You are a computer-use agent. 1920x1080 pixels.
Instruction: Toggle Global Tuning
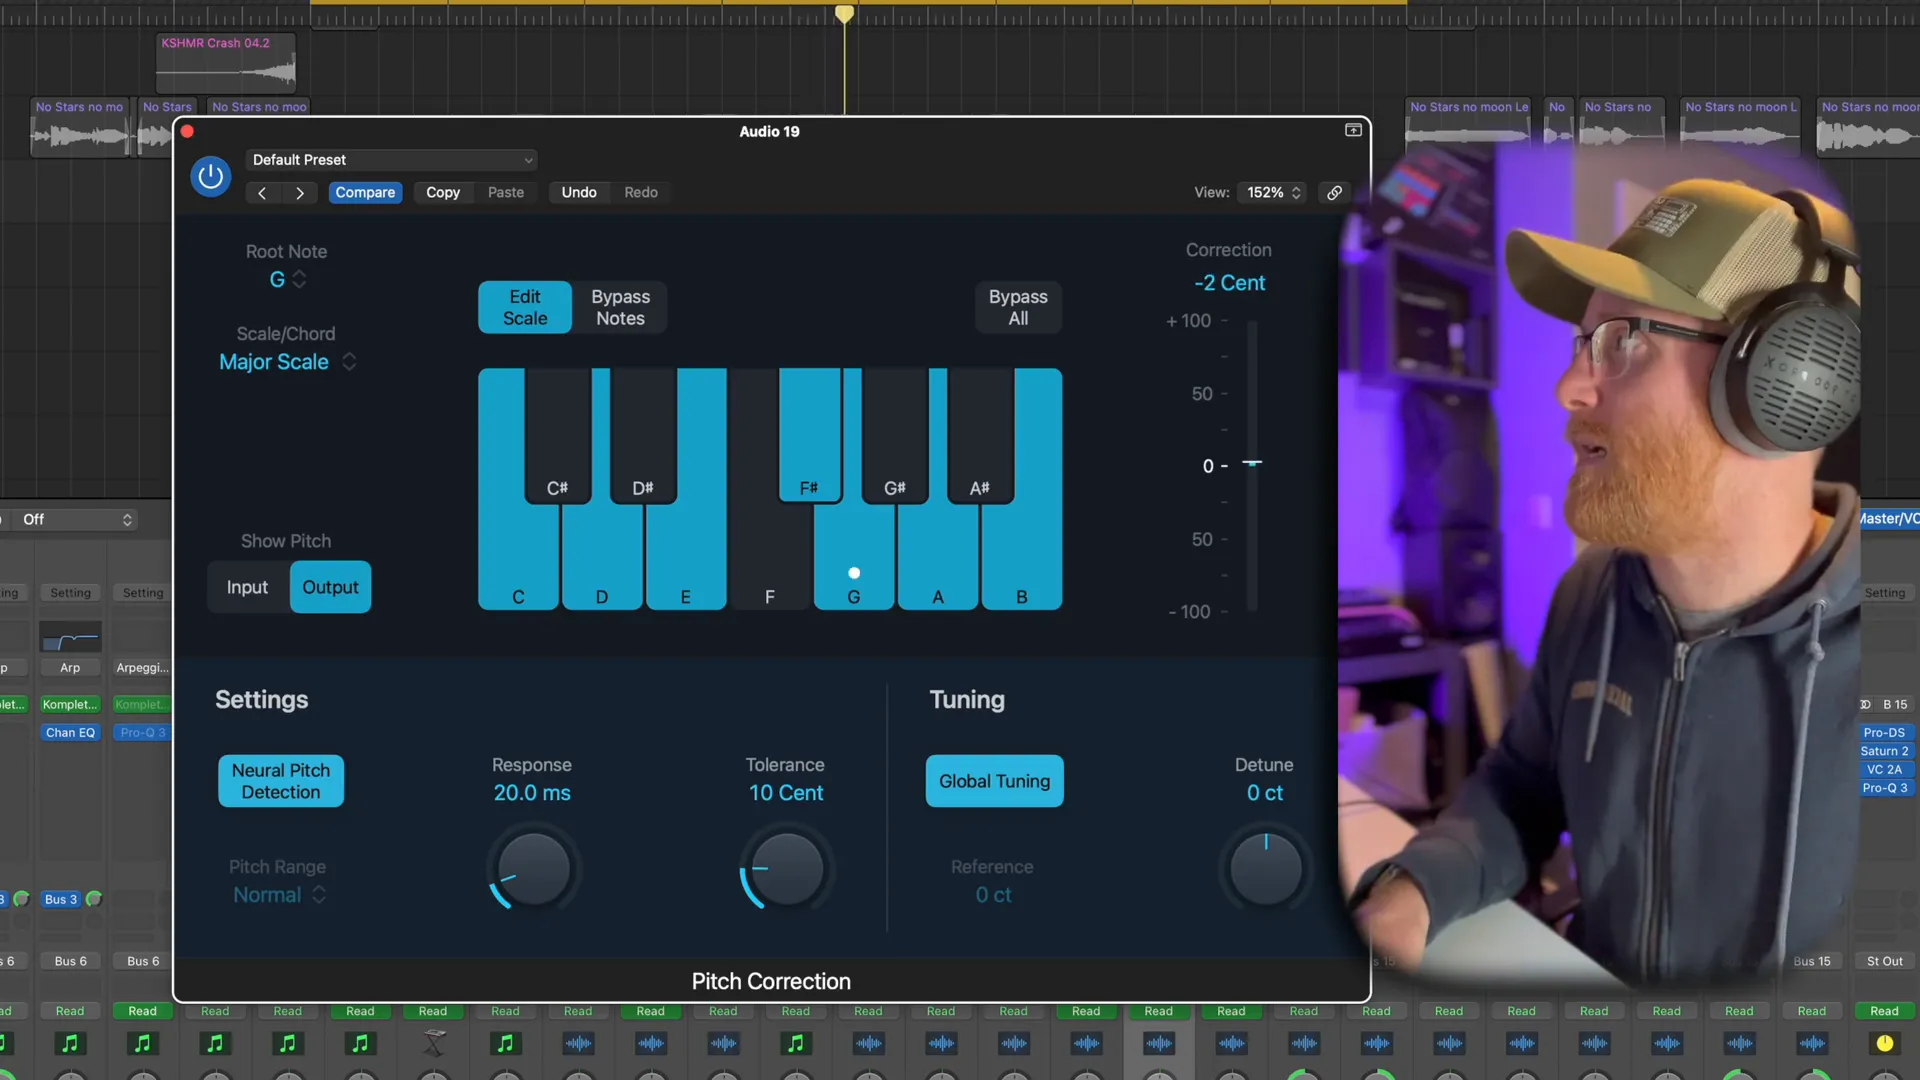994,781
